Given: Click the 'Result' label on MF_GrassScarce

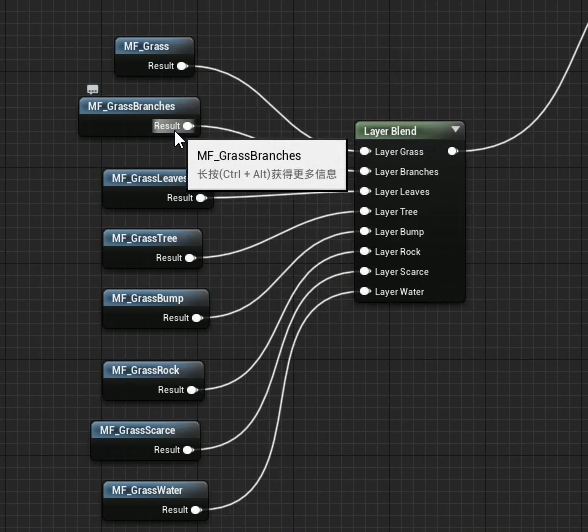Looking at the screenshot, I should [x=167, y=450].
